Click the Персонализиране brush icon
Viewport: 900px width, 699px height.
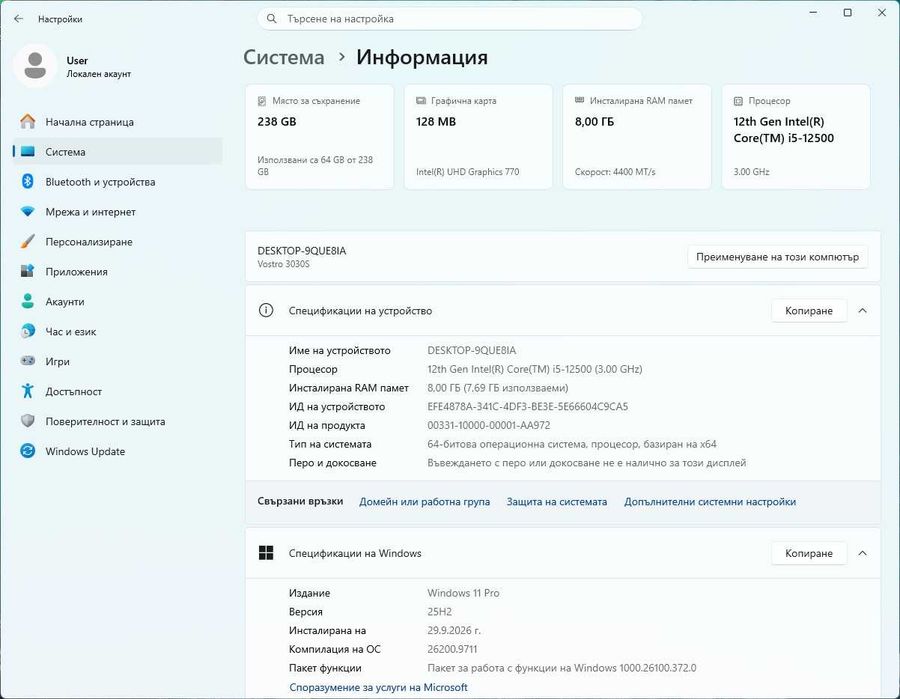[x=28, y=242]
